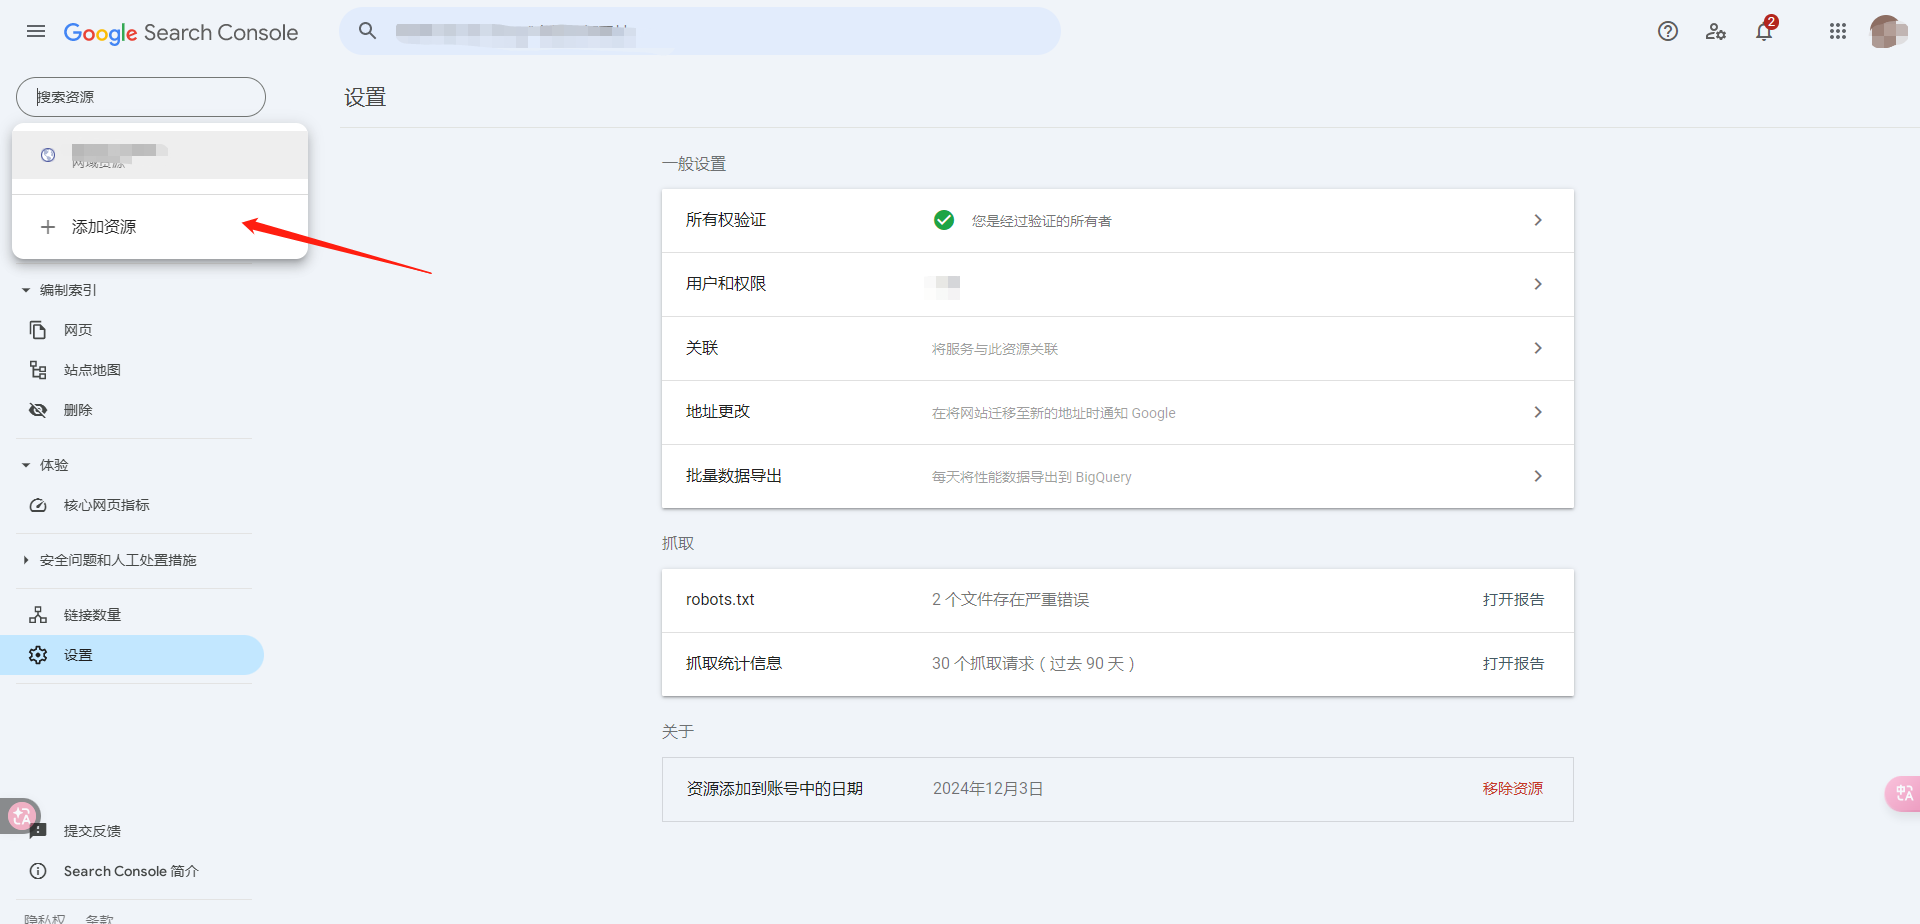Open 站点地图 sitemap in the sidebar
This screenshot has width=1920, height=924.
(92, 370)
